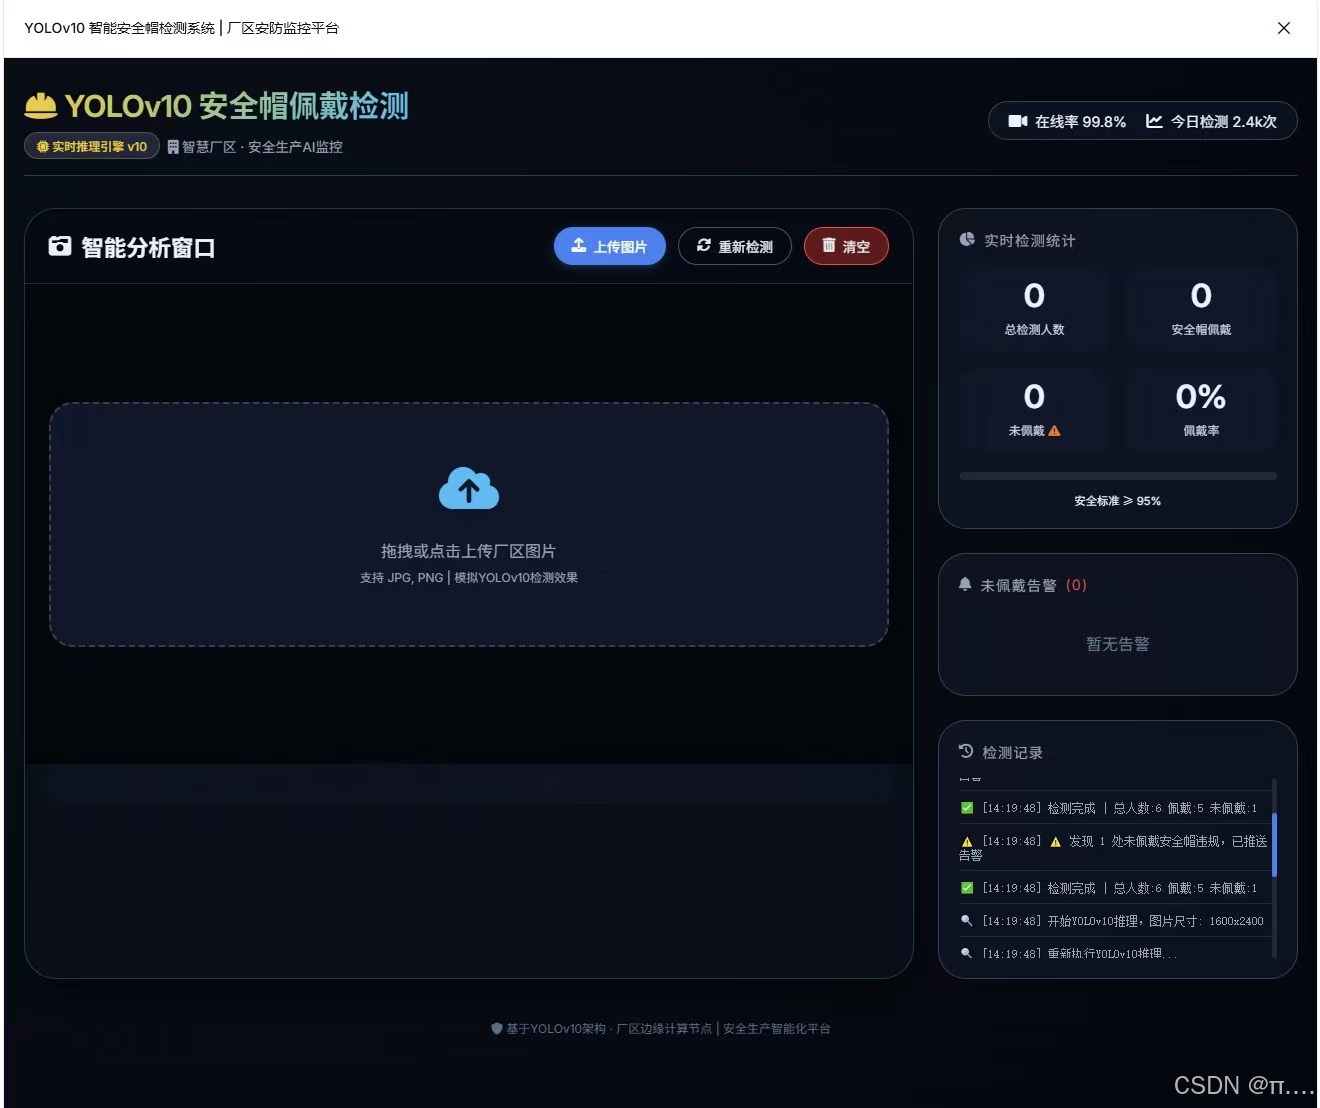Click the 智能分析窗口 heading text
1320x1108 pixels.
click(x=148, y=247)
